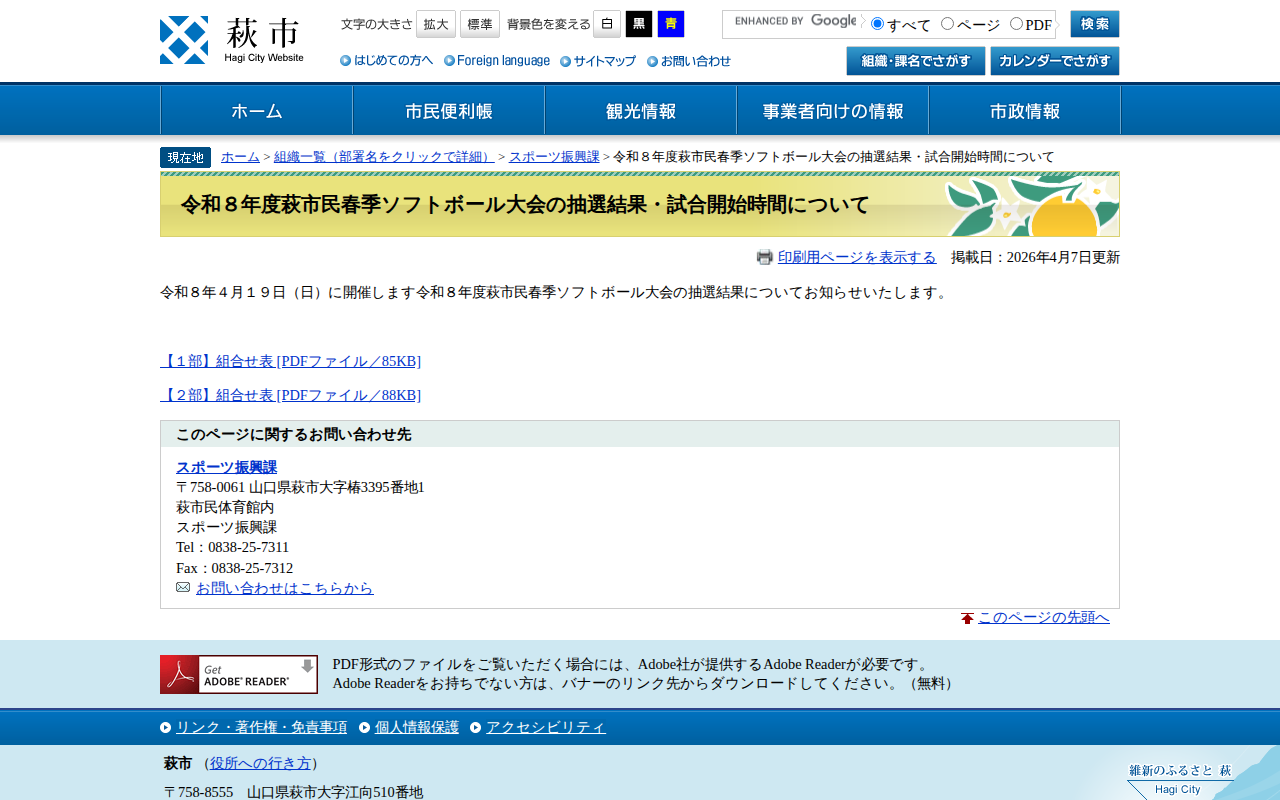Click the 拡大 text size button
The height and width of the screenshot is (800, 1280).
(x=436, y=24)
